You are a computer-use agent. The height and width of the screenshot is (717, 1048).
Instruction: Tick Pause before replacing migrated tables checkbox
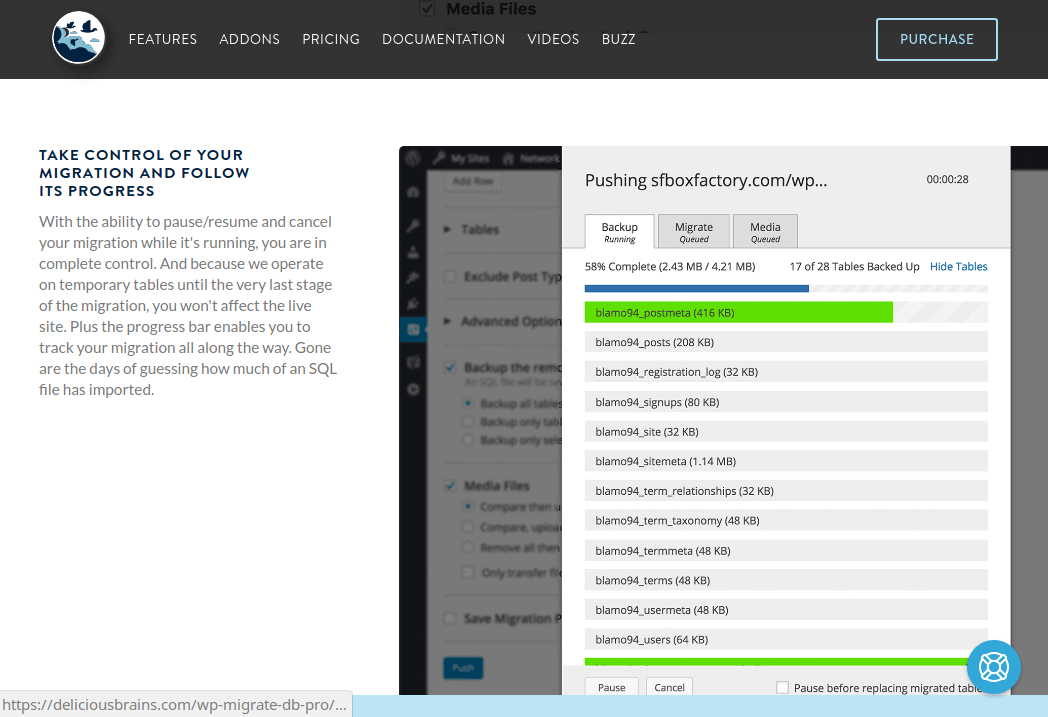[783, 688]
